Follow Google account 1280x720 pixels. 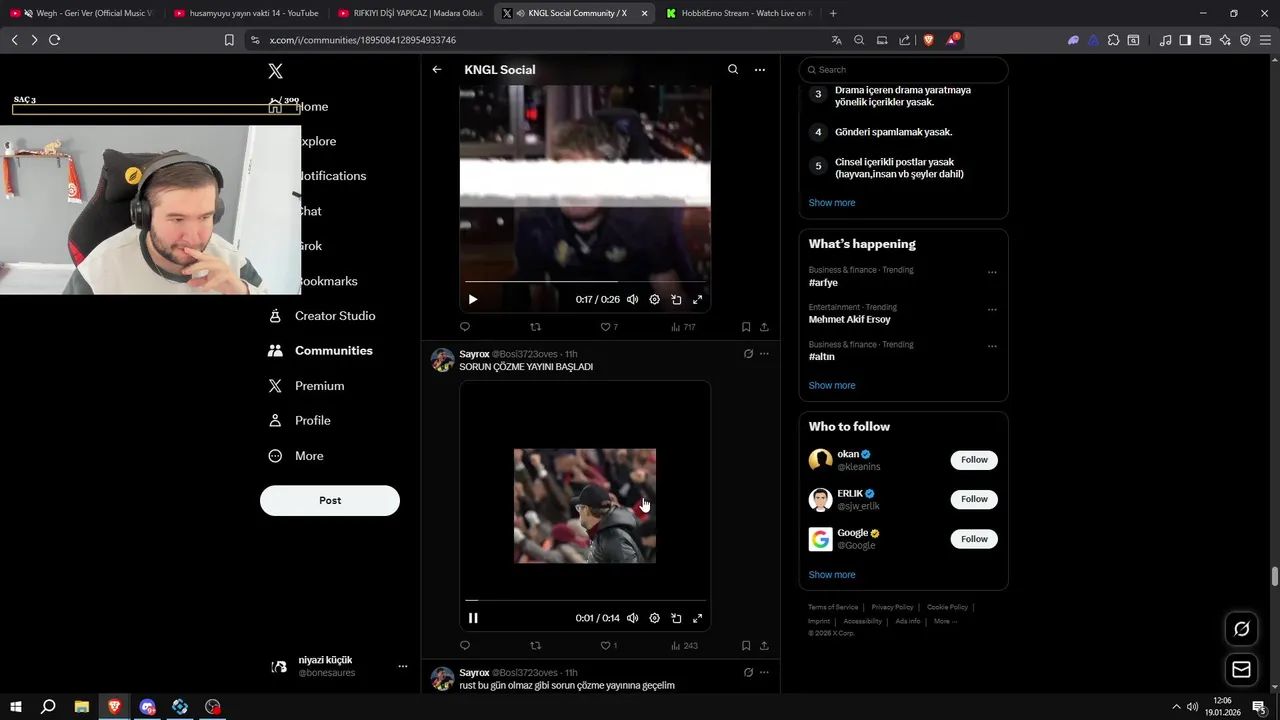click(x=974, y=539)
